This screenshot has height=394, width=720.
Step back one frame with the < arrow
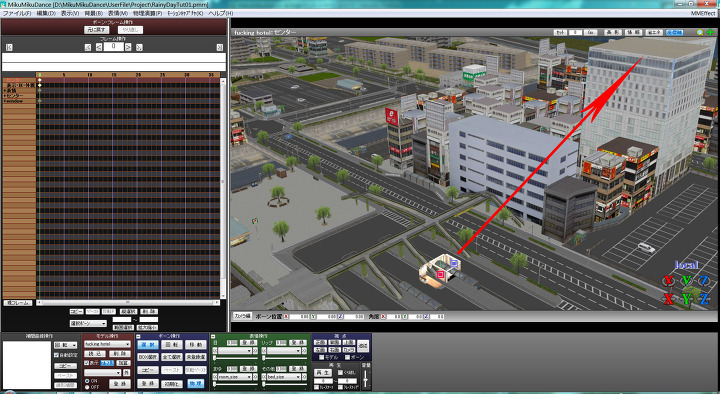click(x=99, y=47)
